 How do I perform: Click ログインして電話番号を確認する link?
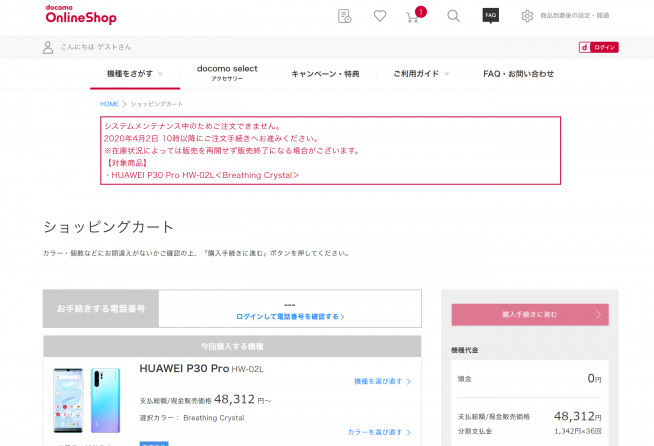point(290,317)
